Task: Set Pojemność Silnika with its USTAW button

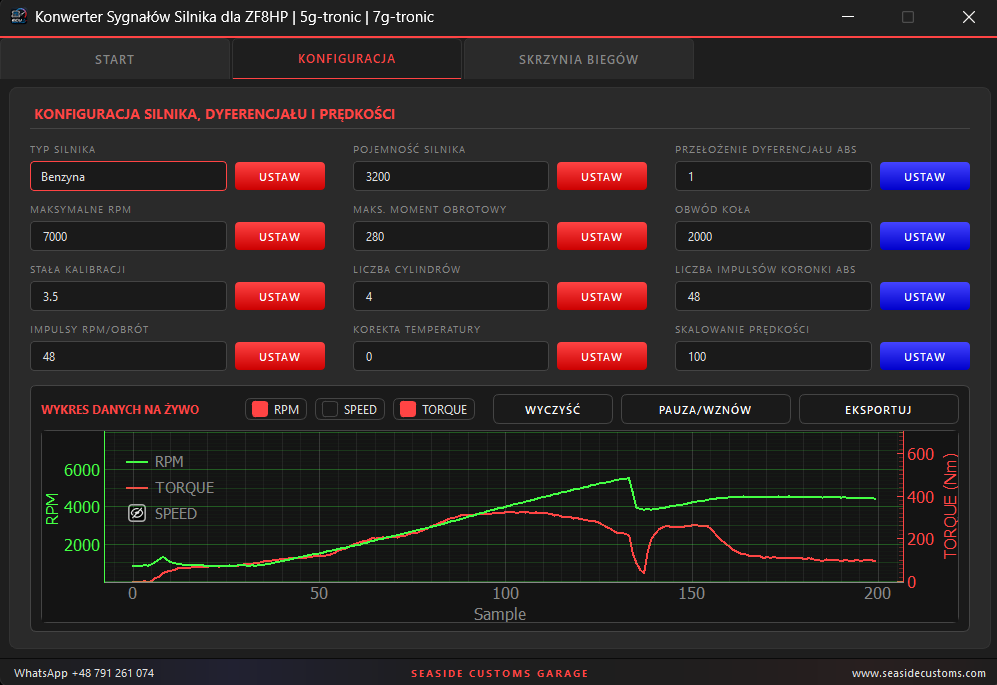Action: [602, 176]
